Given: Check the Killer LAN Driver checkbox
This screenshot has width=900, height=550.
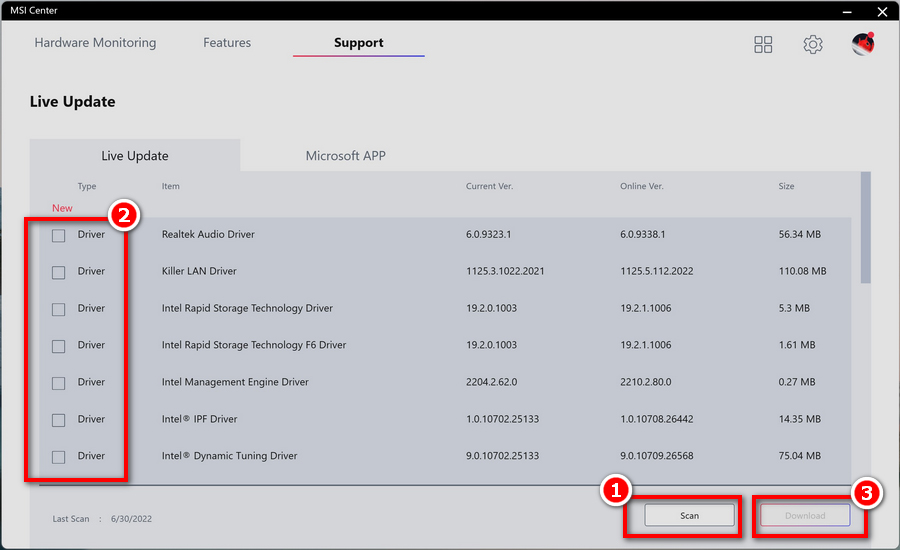Looking at the screenshot, I should tap(59, 272).
